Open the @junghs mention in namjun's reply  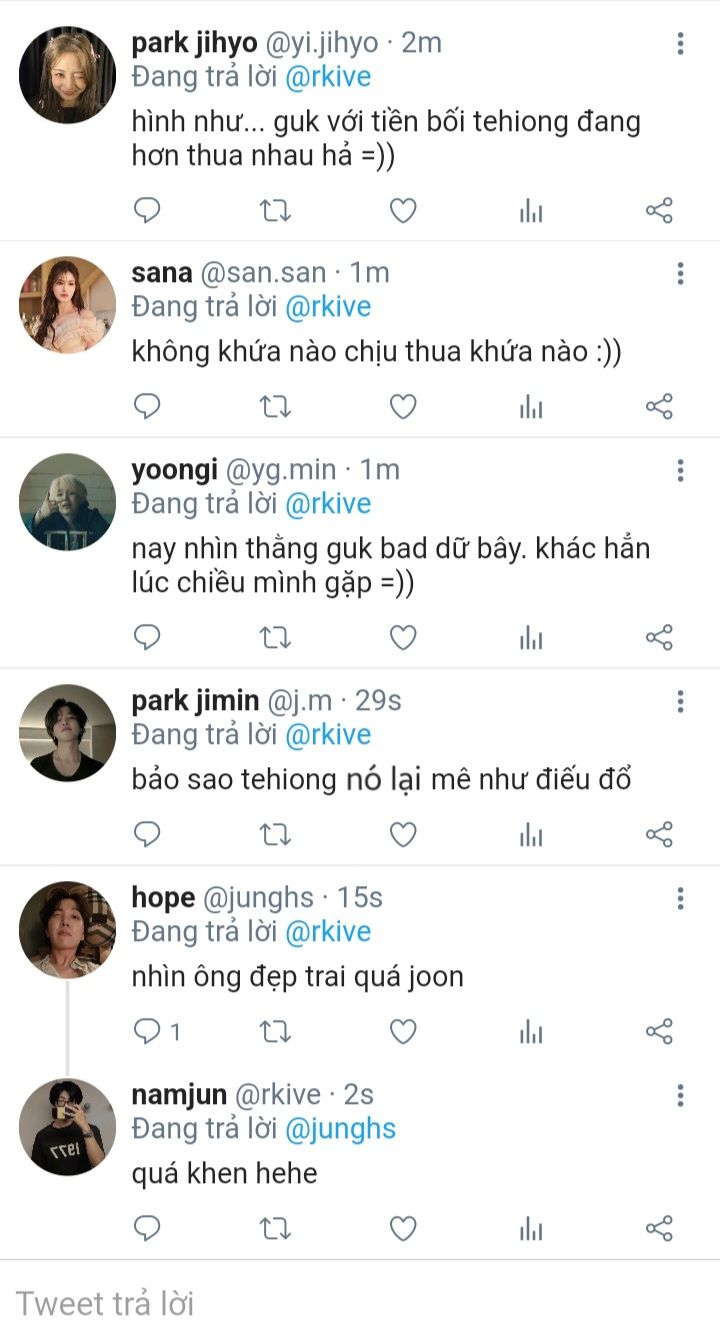[x=341, y=1129]
